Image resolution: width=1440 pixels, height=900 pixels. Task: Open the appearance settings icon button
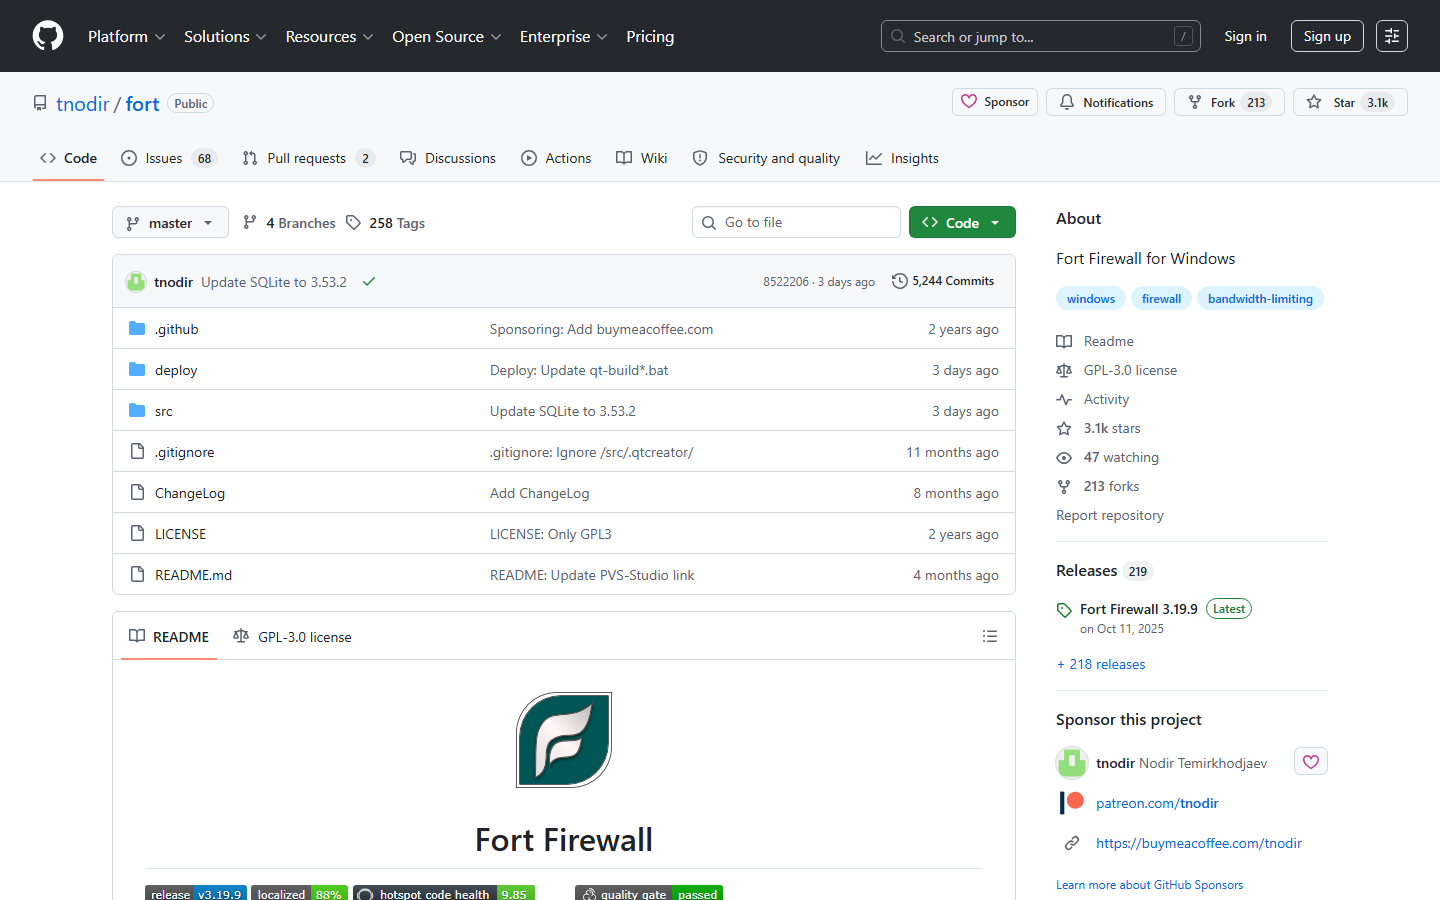click(1391, 36)
